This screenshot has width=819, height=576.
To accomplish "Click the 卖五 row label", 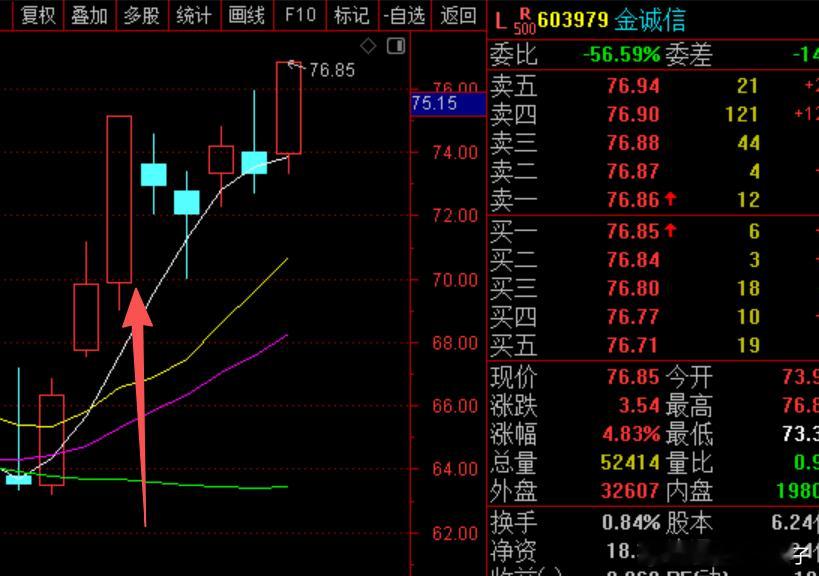I will click(x=513, y=86).
